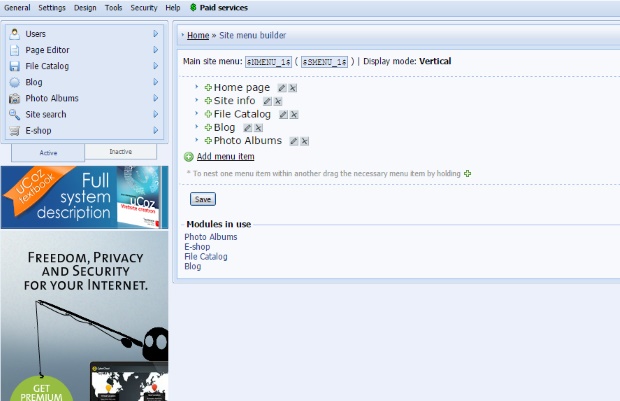
Task: Click the Photo Albums camera icon
Action: tap(15, 98)
